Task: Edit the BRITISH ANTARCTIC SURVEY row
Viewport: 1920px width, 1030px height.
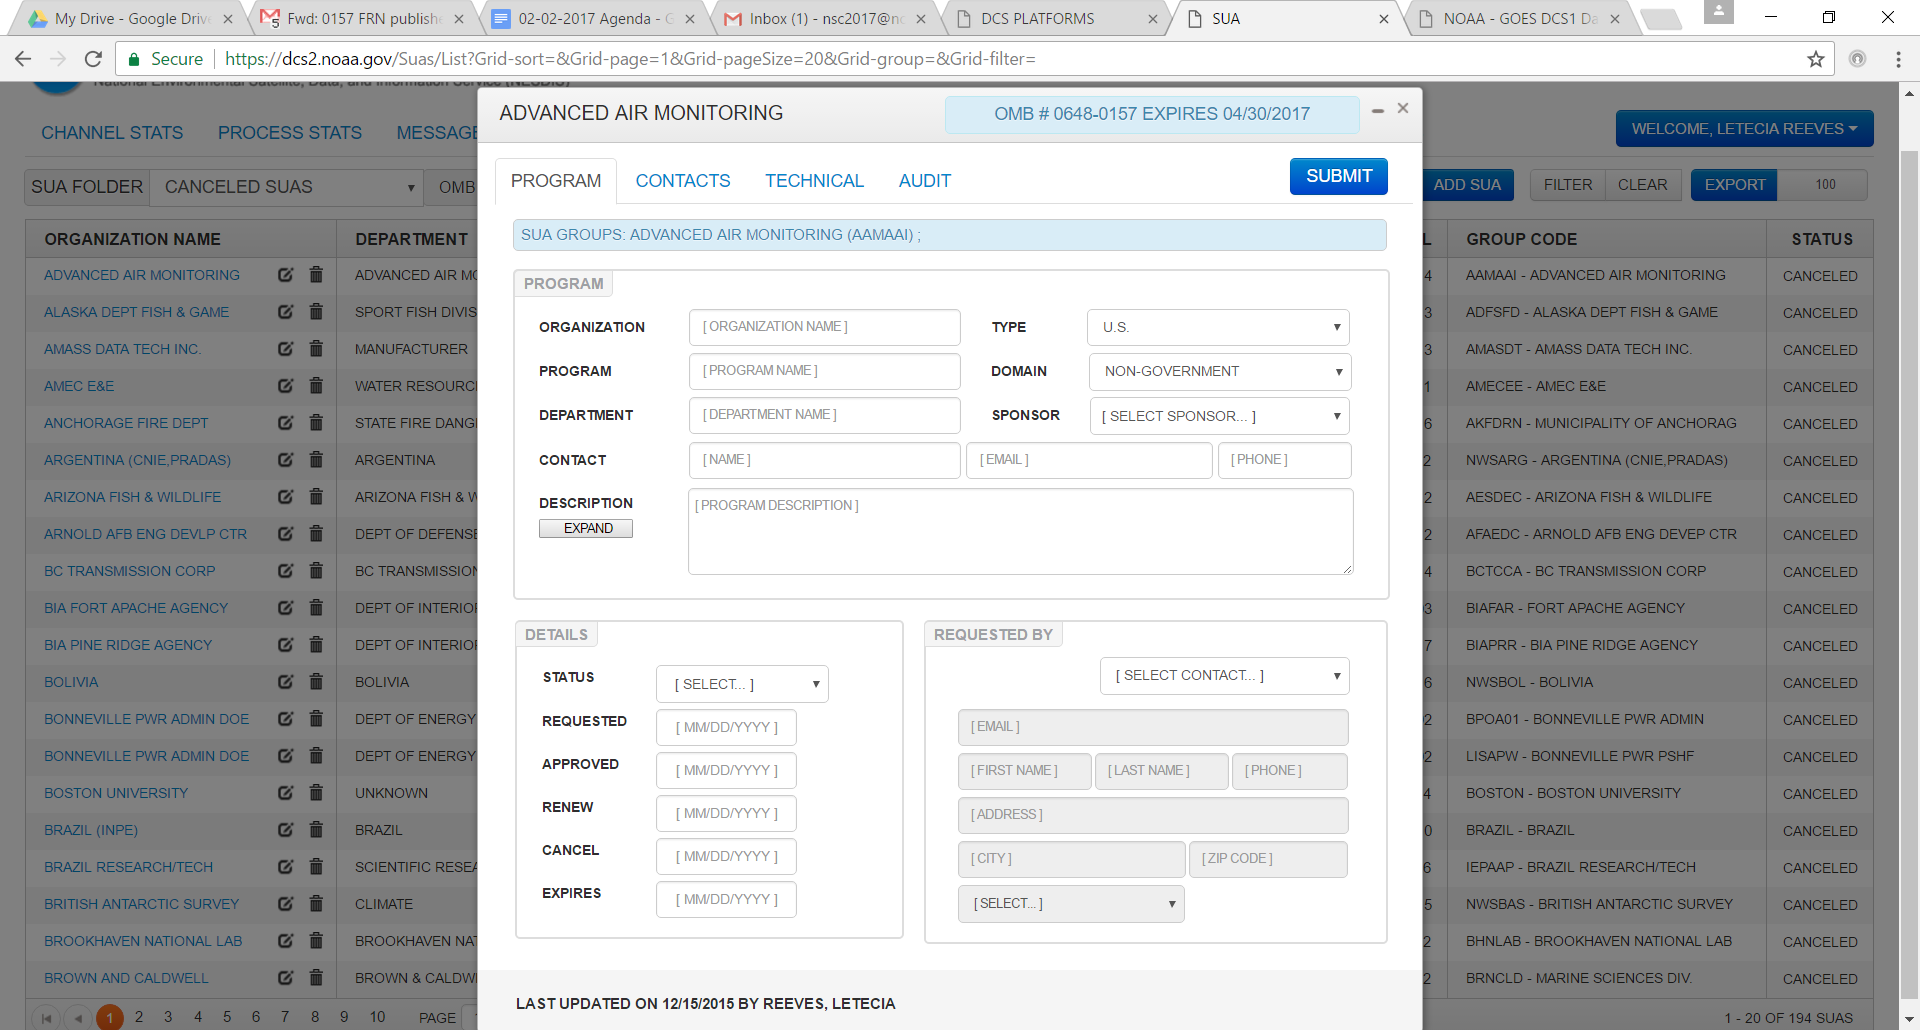Action: click(x=286, y=904)
